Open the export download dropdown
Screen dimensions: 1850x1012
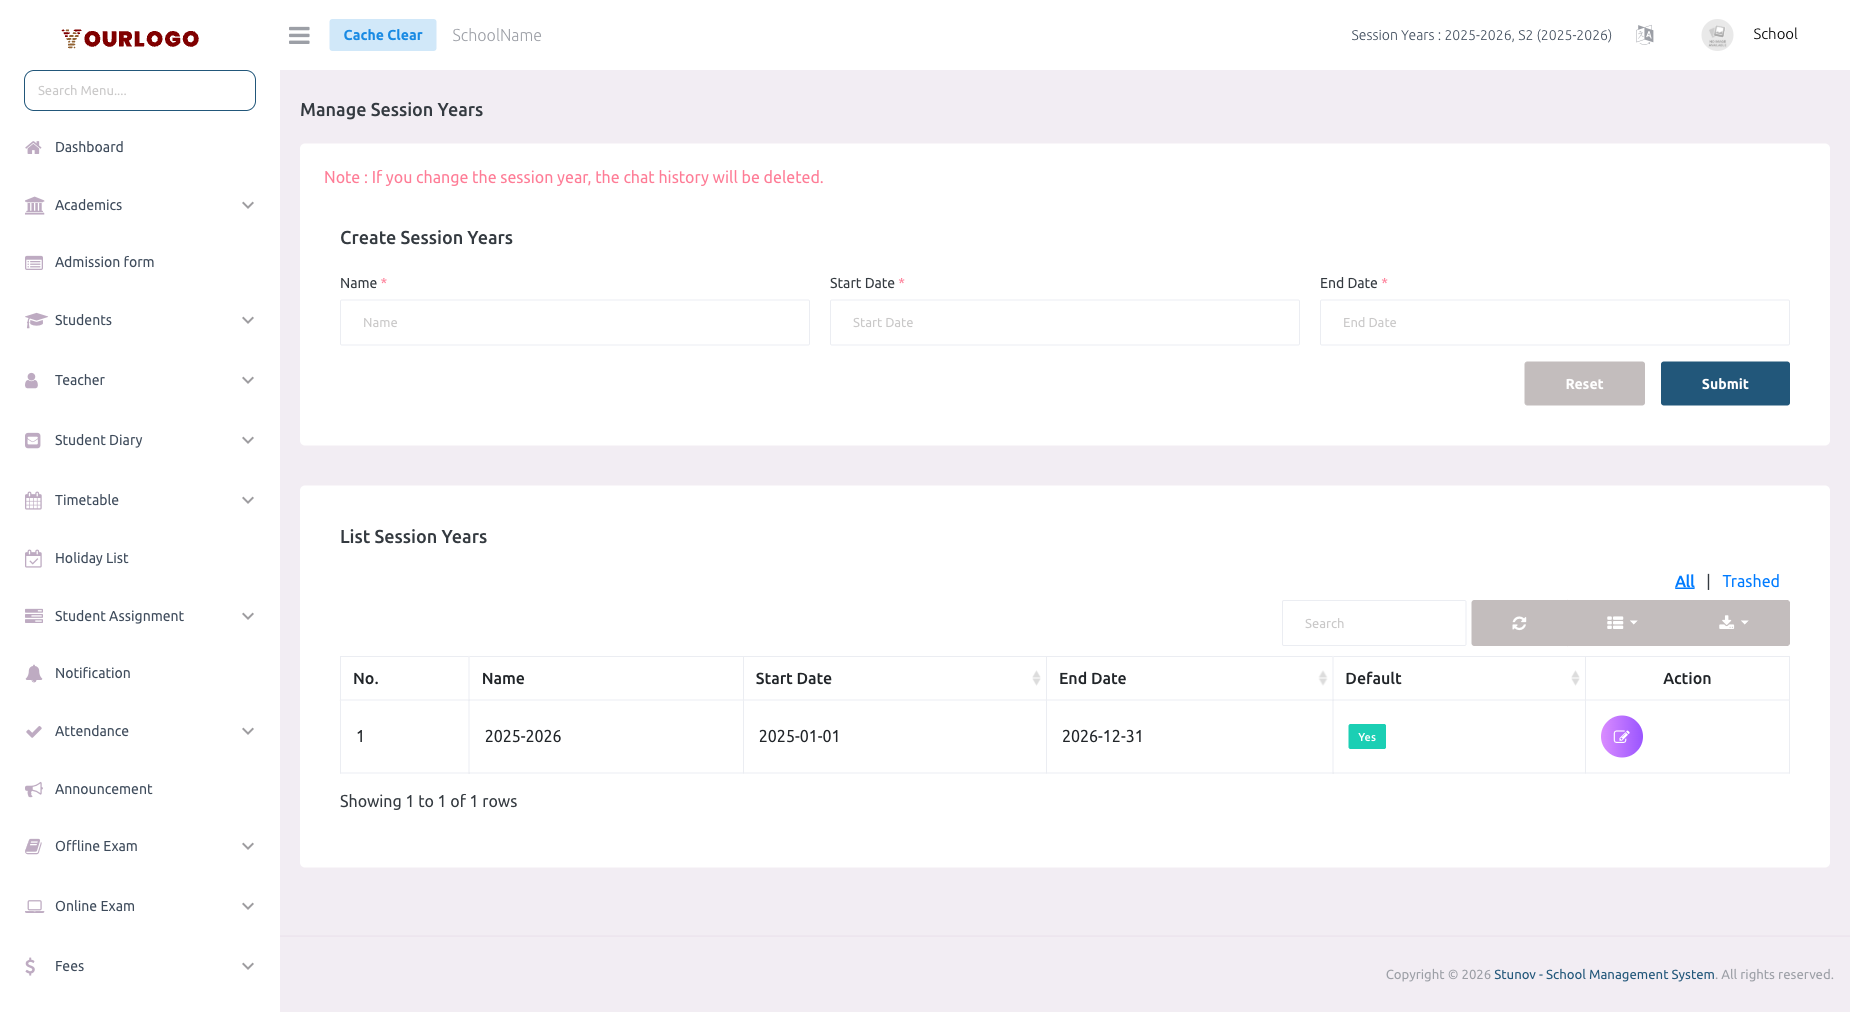point(1733,622)
